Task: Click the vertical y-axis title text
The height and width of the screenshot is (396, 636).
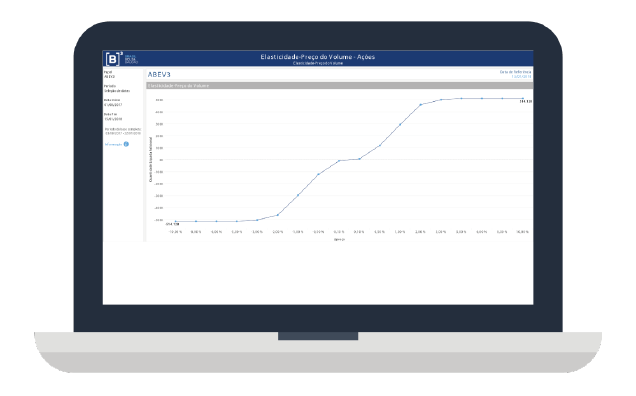Action: click(x=150, y=159)
